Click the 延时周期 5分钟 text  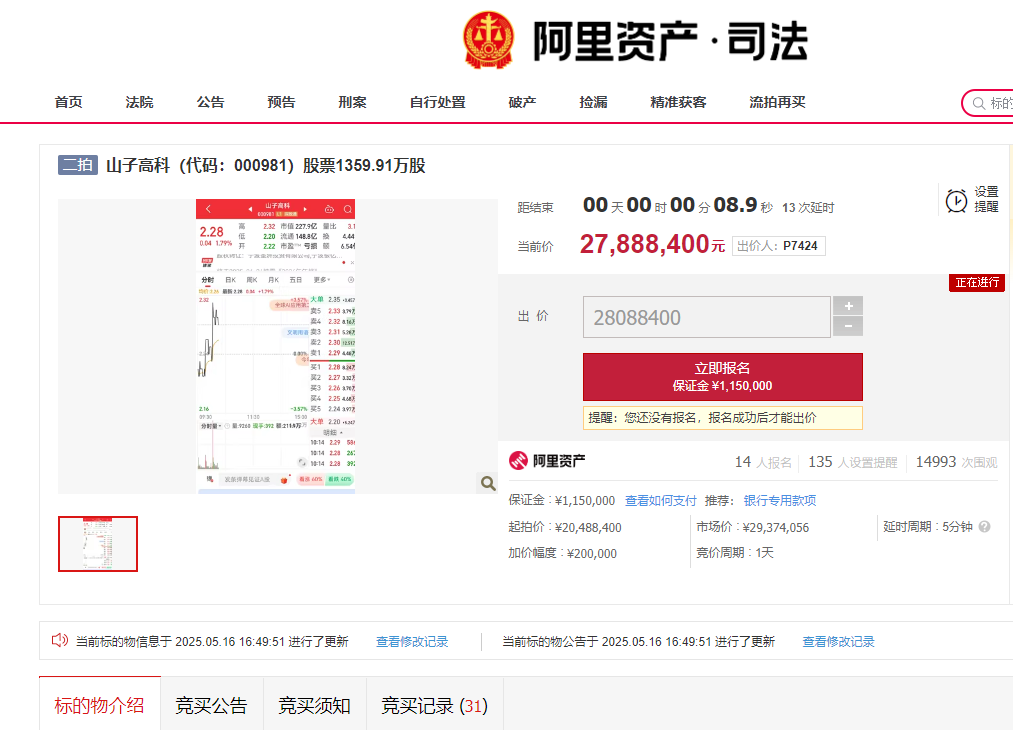(x=928, y=527)
